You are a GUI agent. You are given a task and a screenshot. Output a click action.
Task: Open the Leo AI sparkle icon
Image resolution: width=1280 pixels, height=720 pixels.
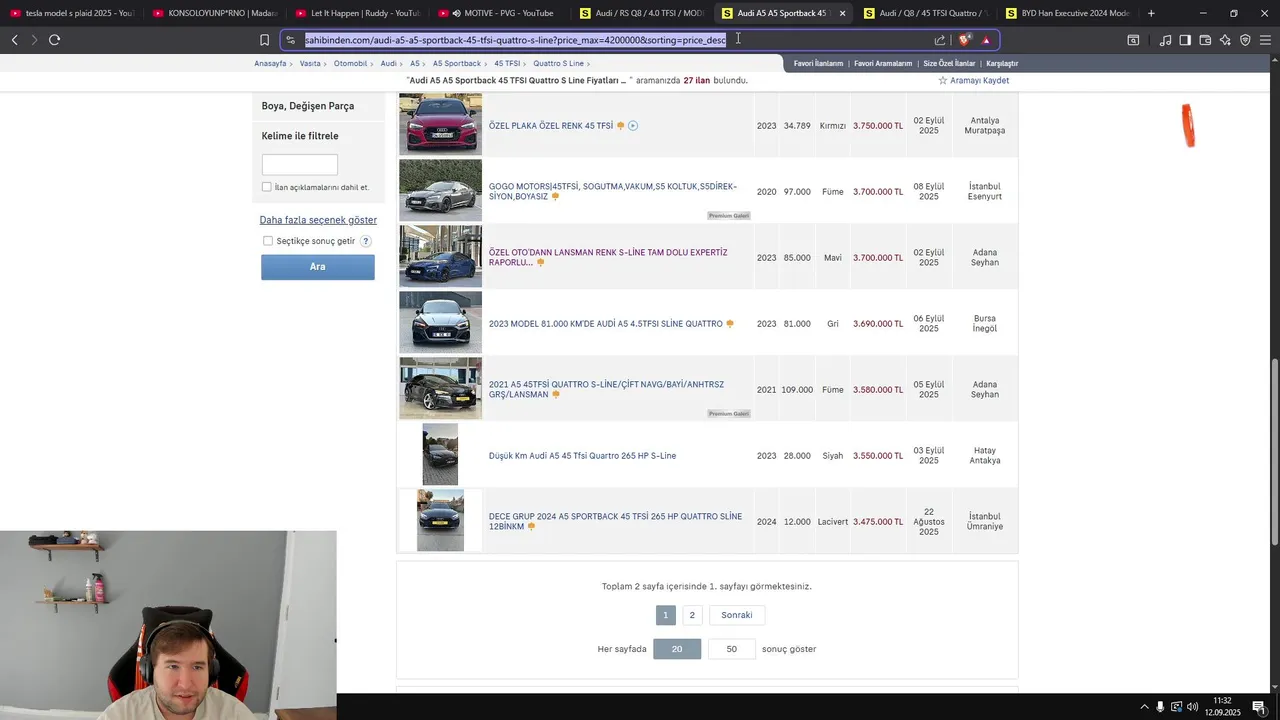click(x=1225, y=40)
